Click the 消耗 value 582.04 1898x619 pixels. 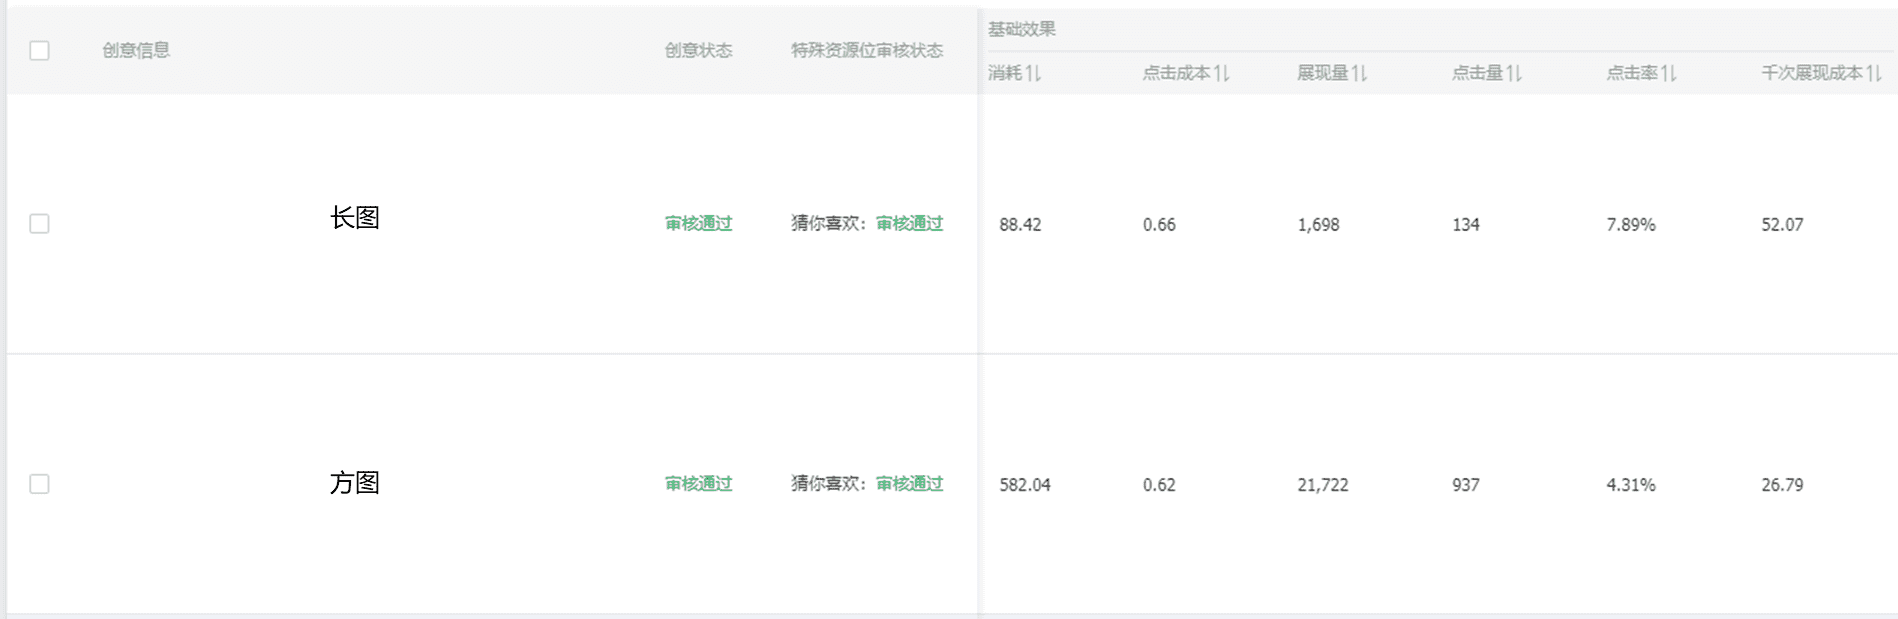1025,485
